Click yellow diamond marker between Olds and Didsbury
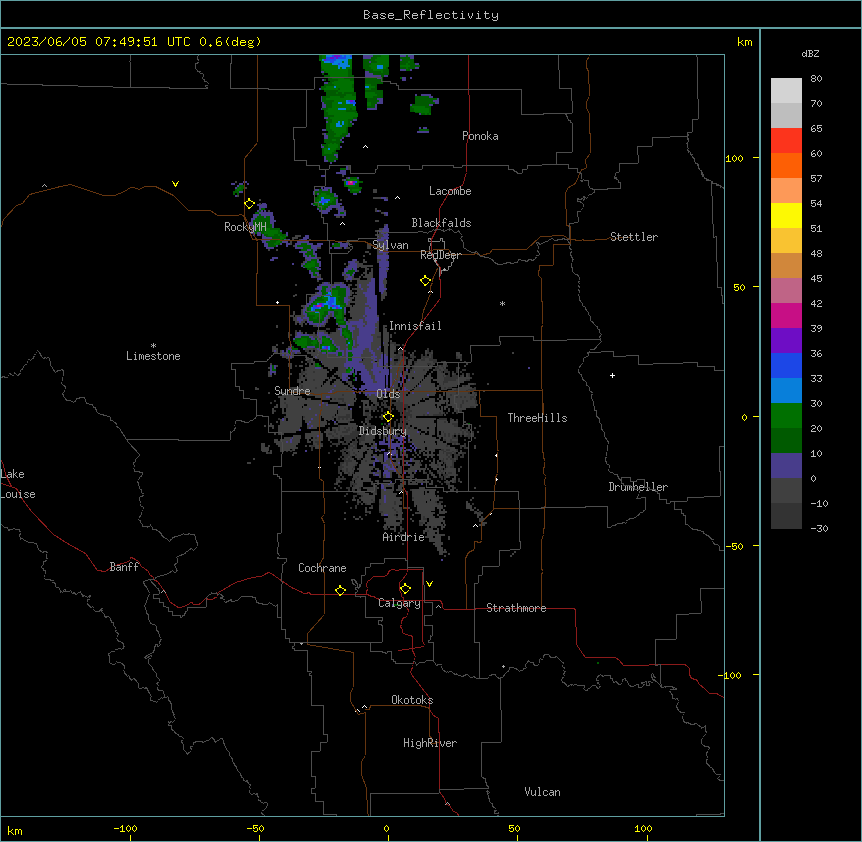This screenshot has width=862, height=842. pyautogui.click(x=388, y=417)
